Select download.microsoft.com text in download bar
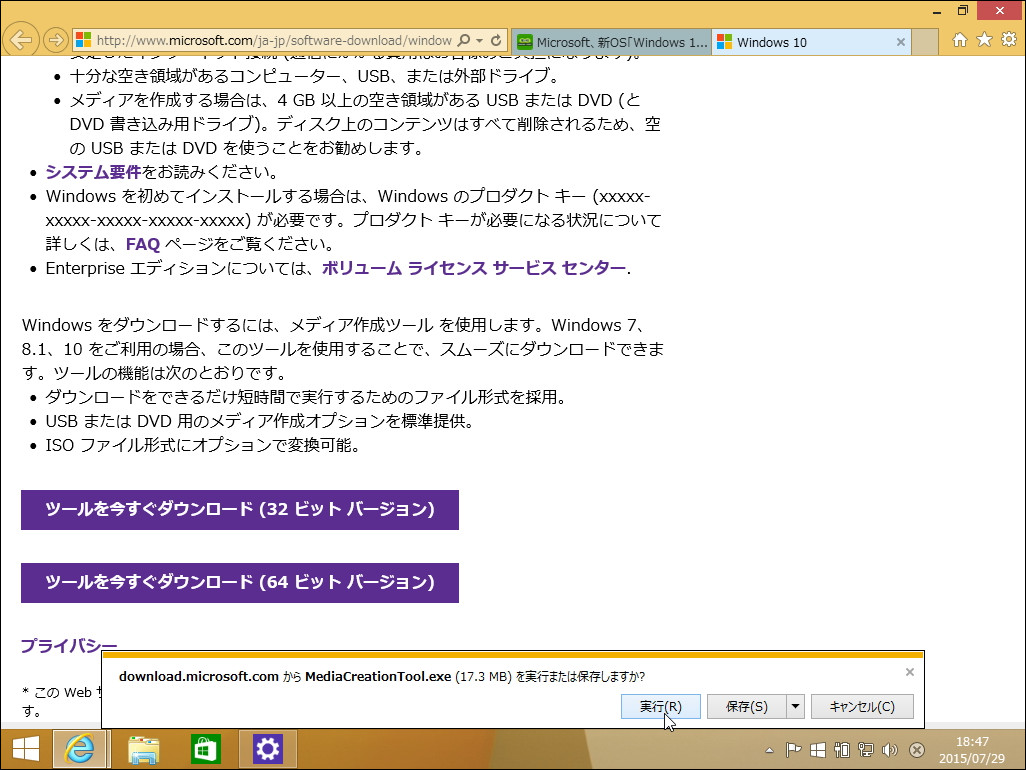 199,676
